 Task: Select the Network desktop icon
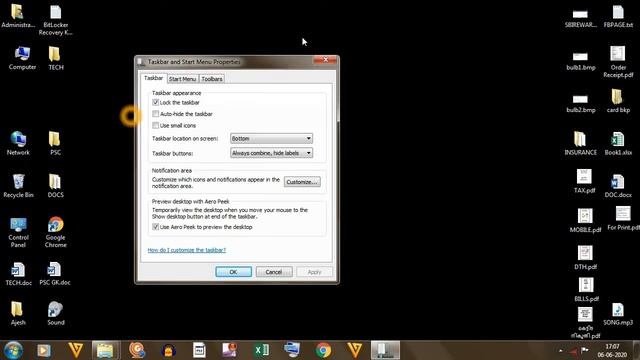pyautogui.click(x=18, y=143)
